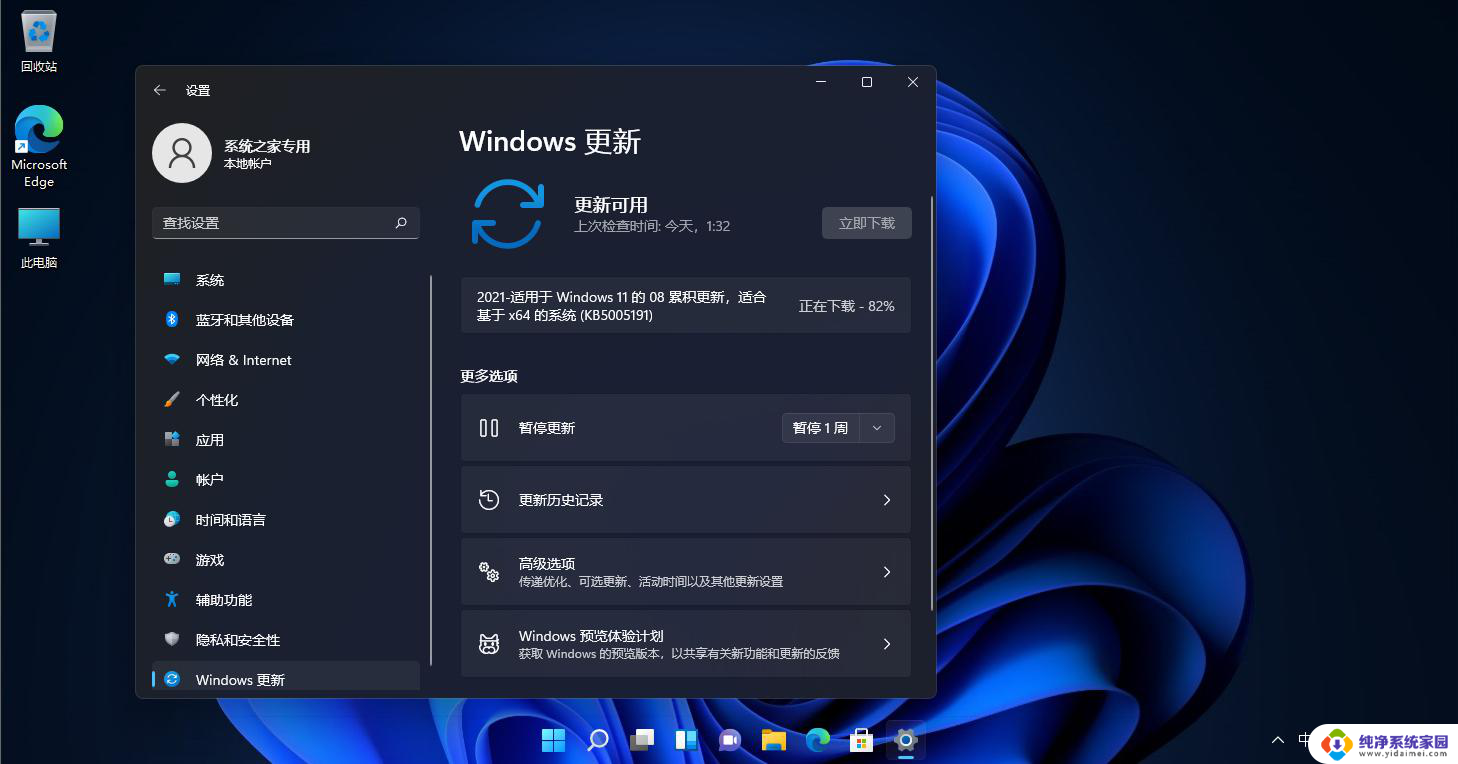
Task: Expand the 暂停 1 周 dropdown arrow
Action: click(877, 428)
